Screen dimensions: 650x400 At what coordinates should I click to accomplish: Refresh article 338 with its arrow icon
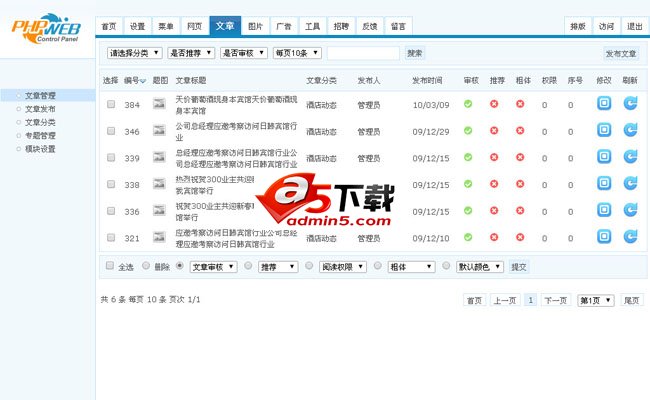point(630,183)
